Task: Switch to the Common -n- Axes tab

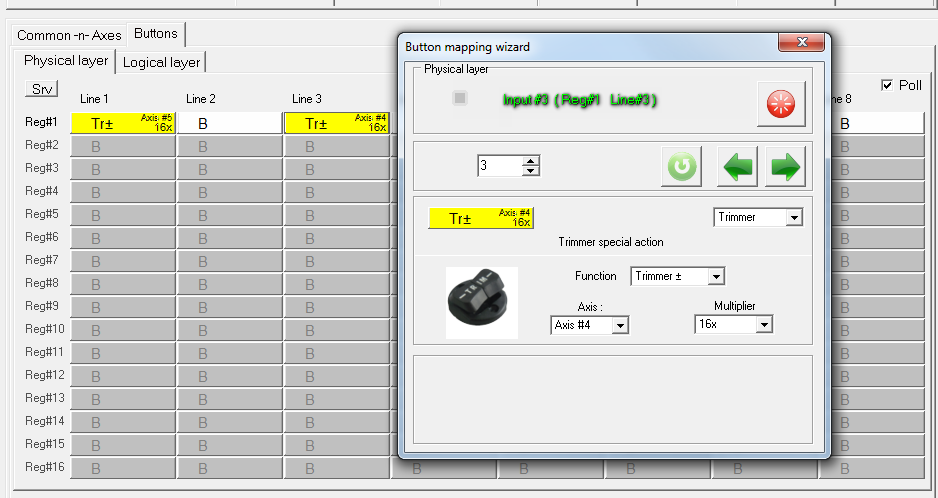Action: 69,35
